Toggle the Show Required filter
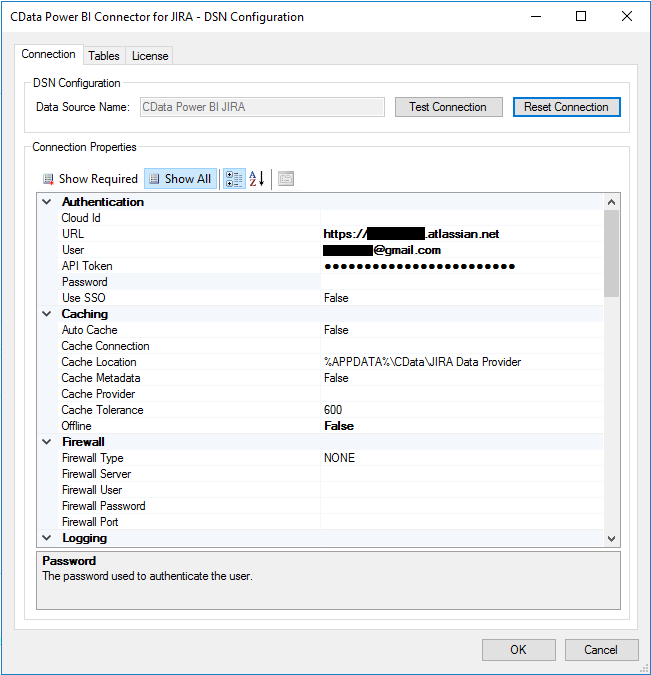Screen dimensions: 651x675 [89, 179]
